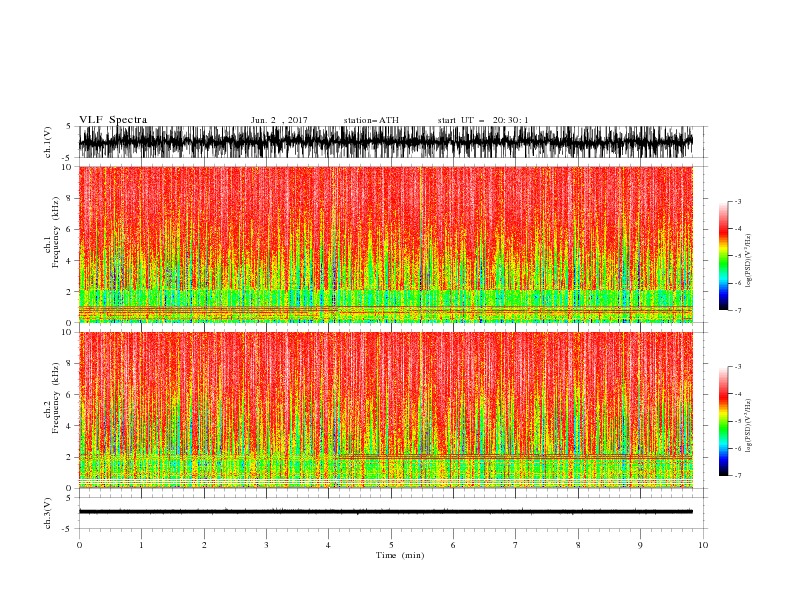This screenshot has width=792, height=612.
Task: Click the "Time (min)" axis label
Action: [400, 555]
